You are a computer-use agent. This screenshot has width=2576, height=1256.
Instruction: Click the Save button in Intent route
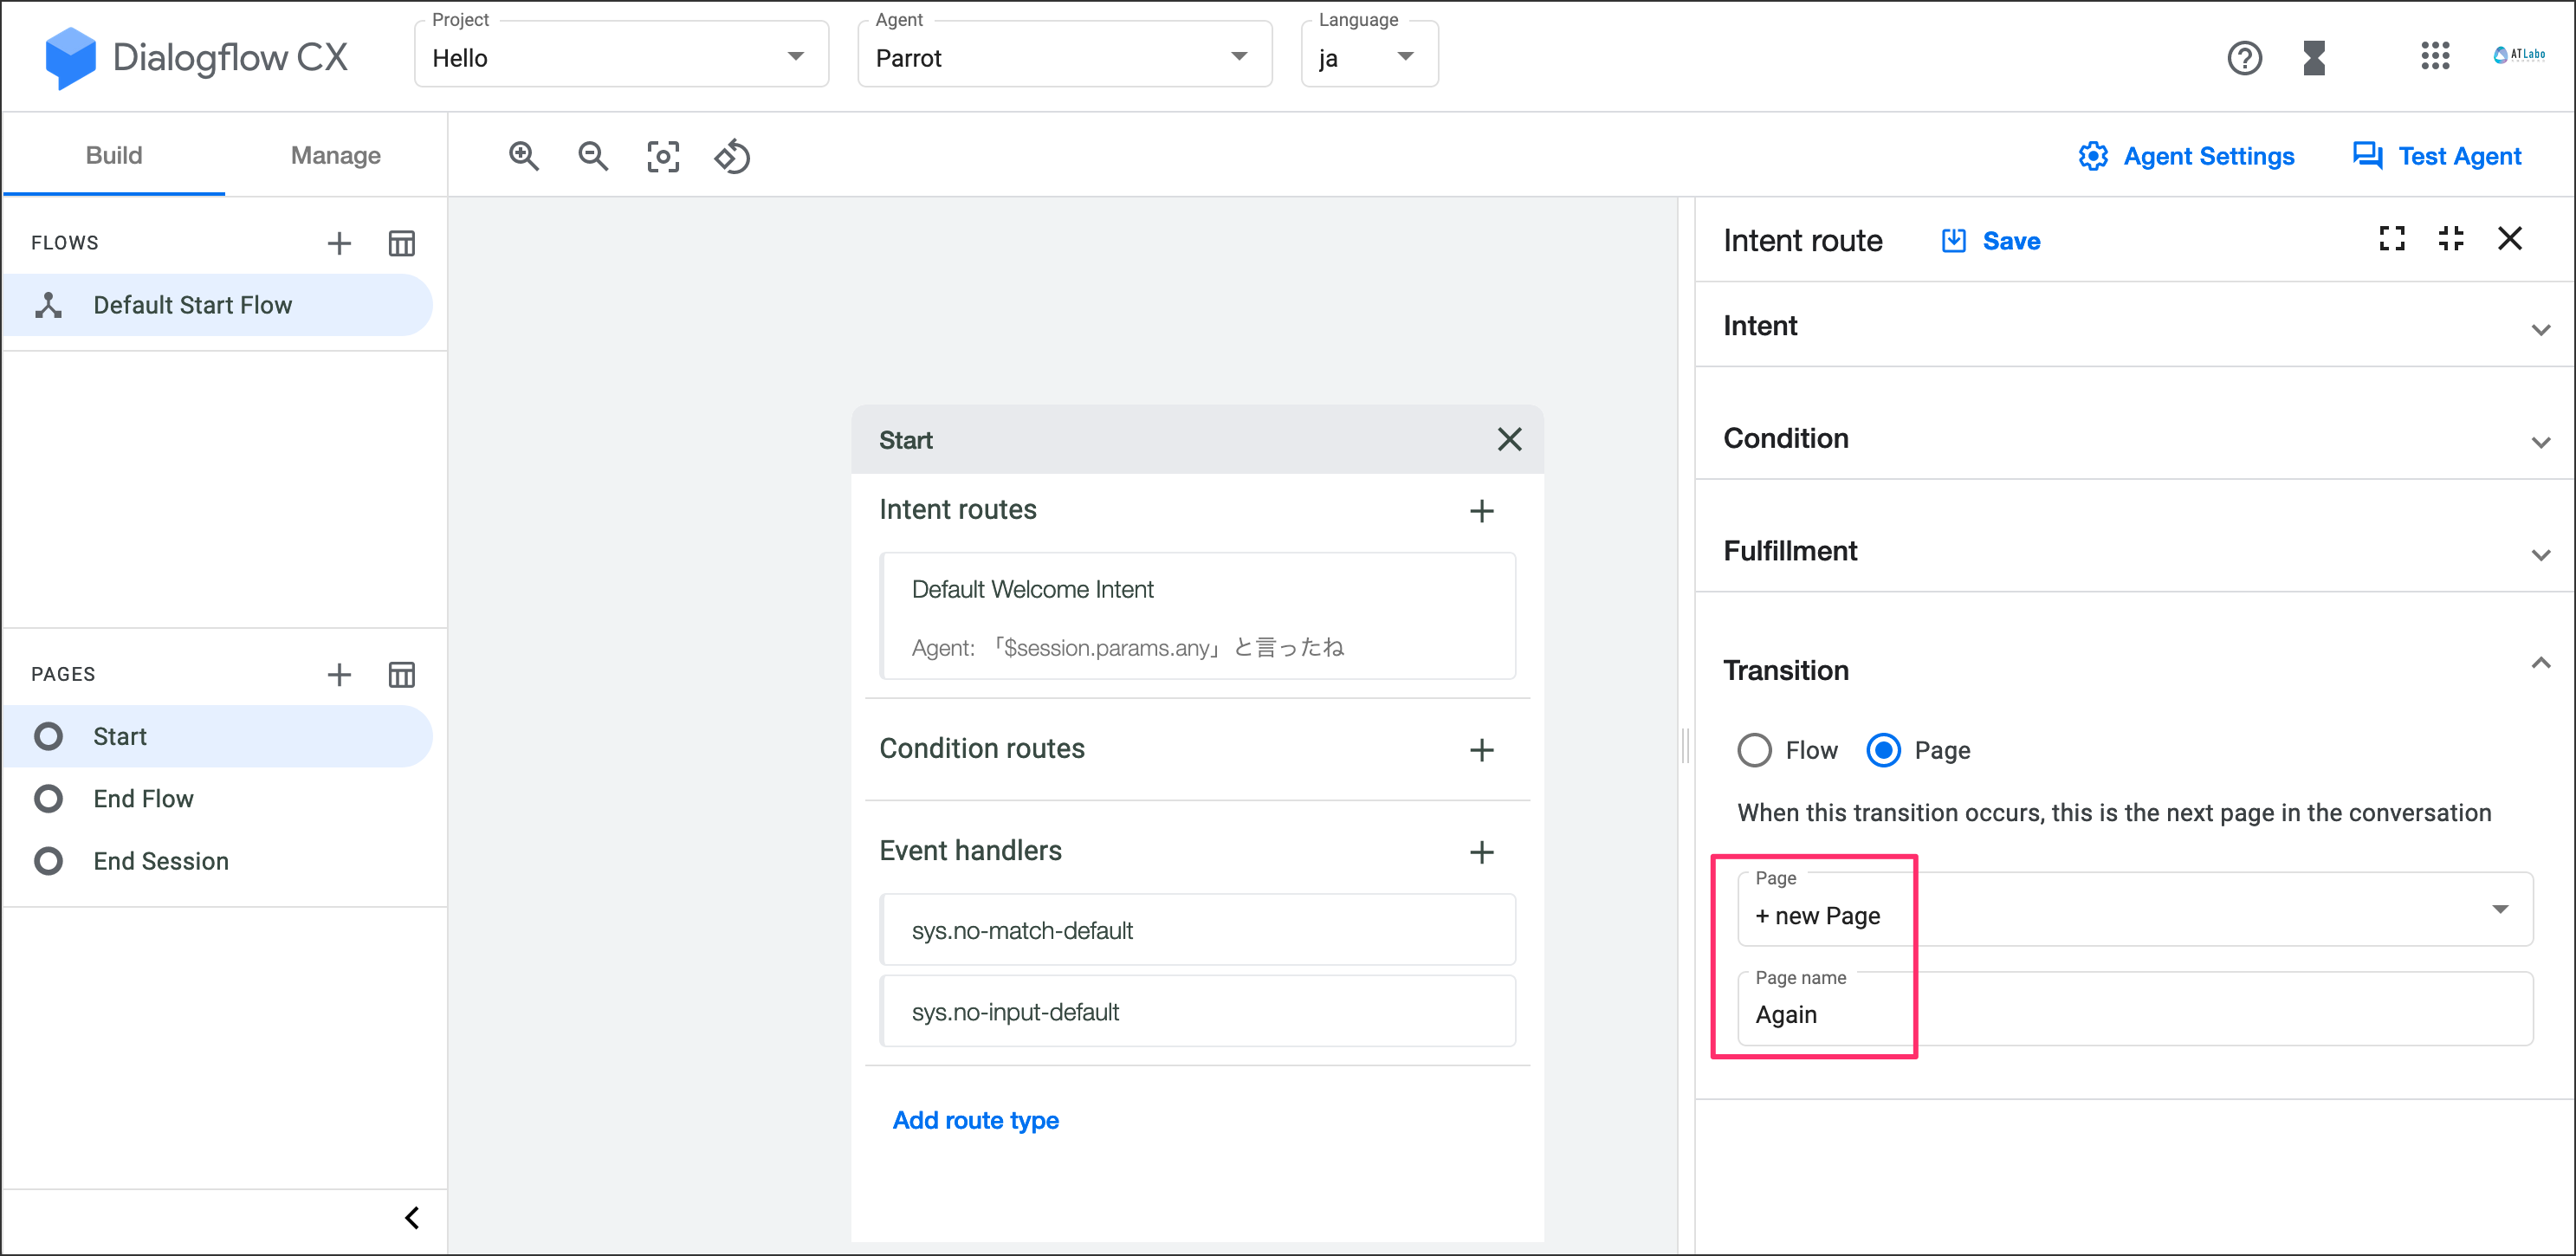(x=1991, y=241)
